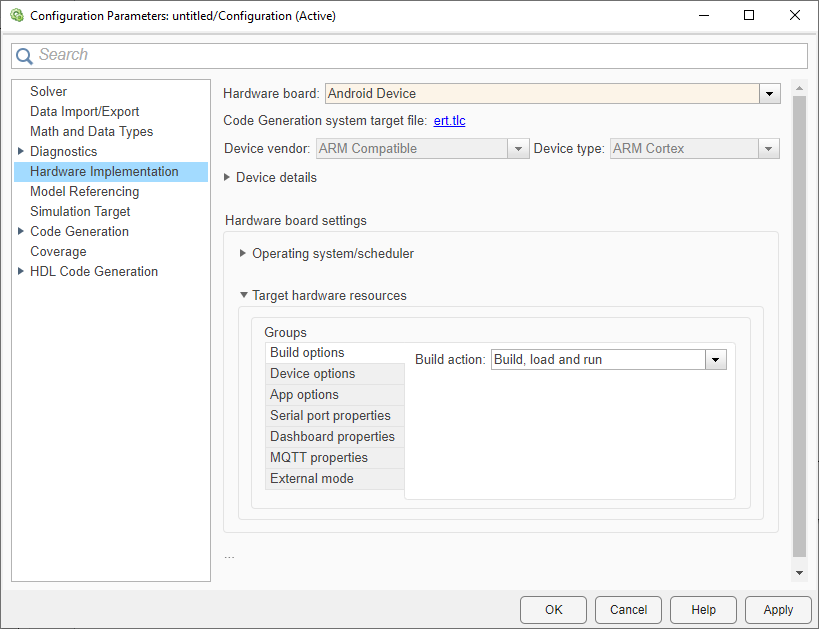Click the search magnifier icon
Viewport: 819px width, 629px height.
pyautogui.click(x=24, y=56)
